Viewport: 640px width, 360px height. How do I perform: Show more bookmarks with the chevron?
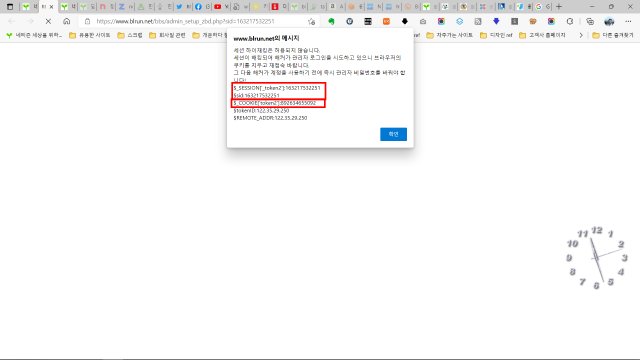(581, 36)
